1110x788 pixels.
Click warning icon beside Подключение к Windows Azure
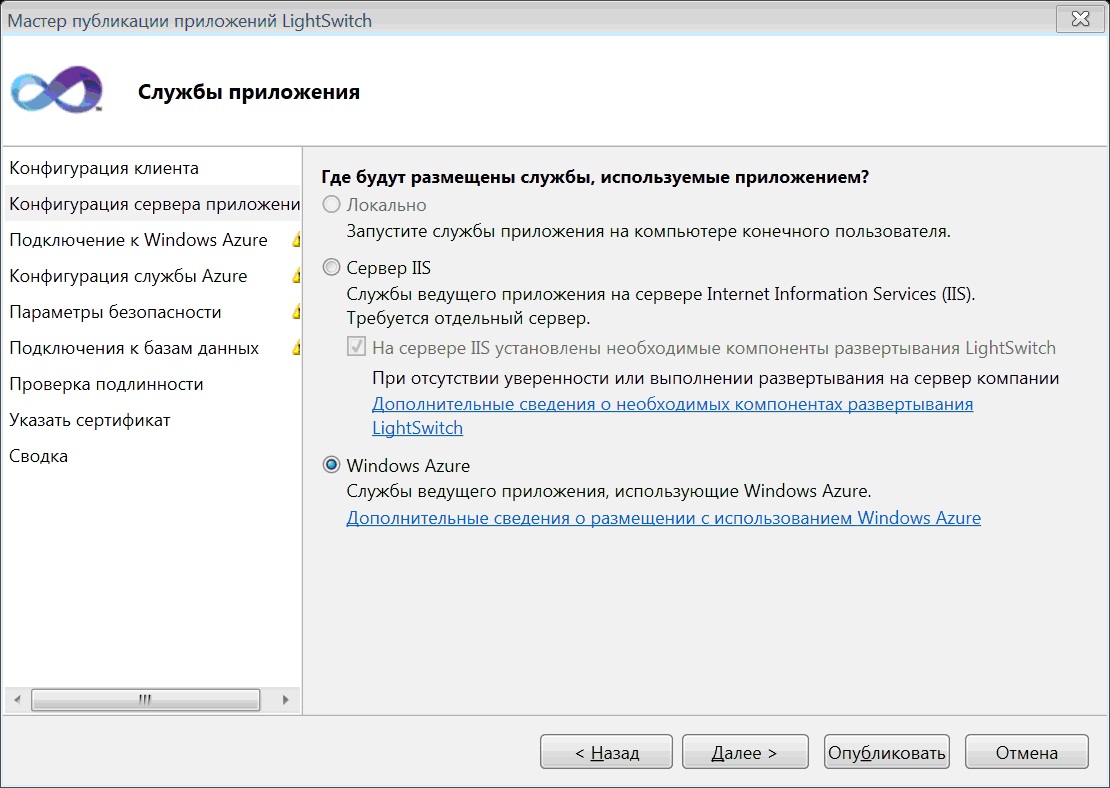pos(296,240)
